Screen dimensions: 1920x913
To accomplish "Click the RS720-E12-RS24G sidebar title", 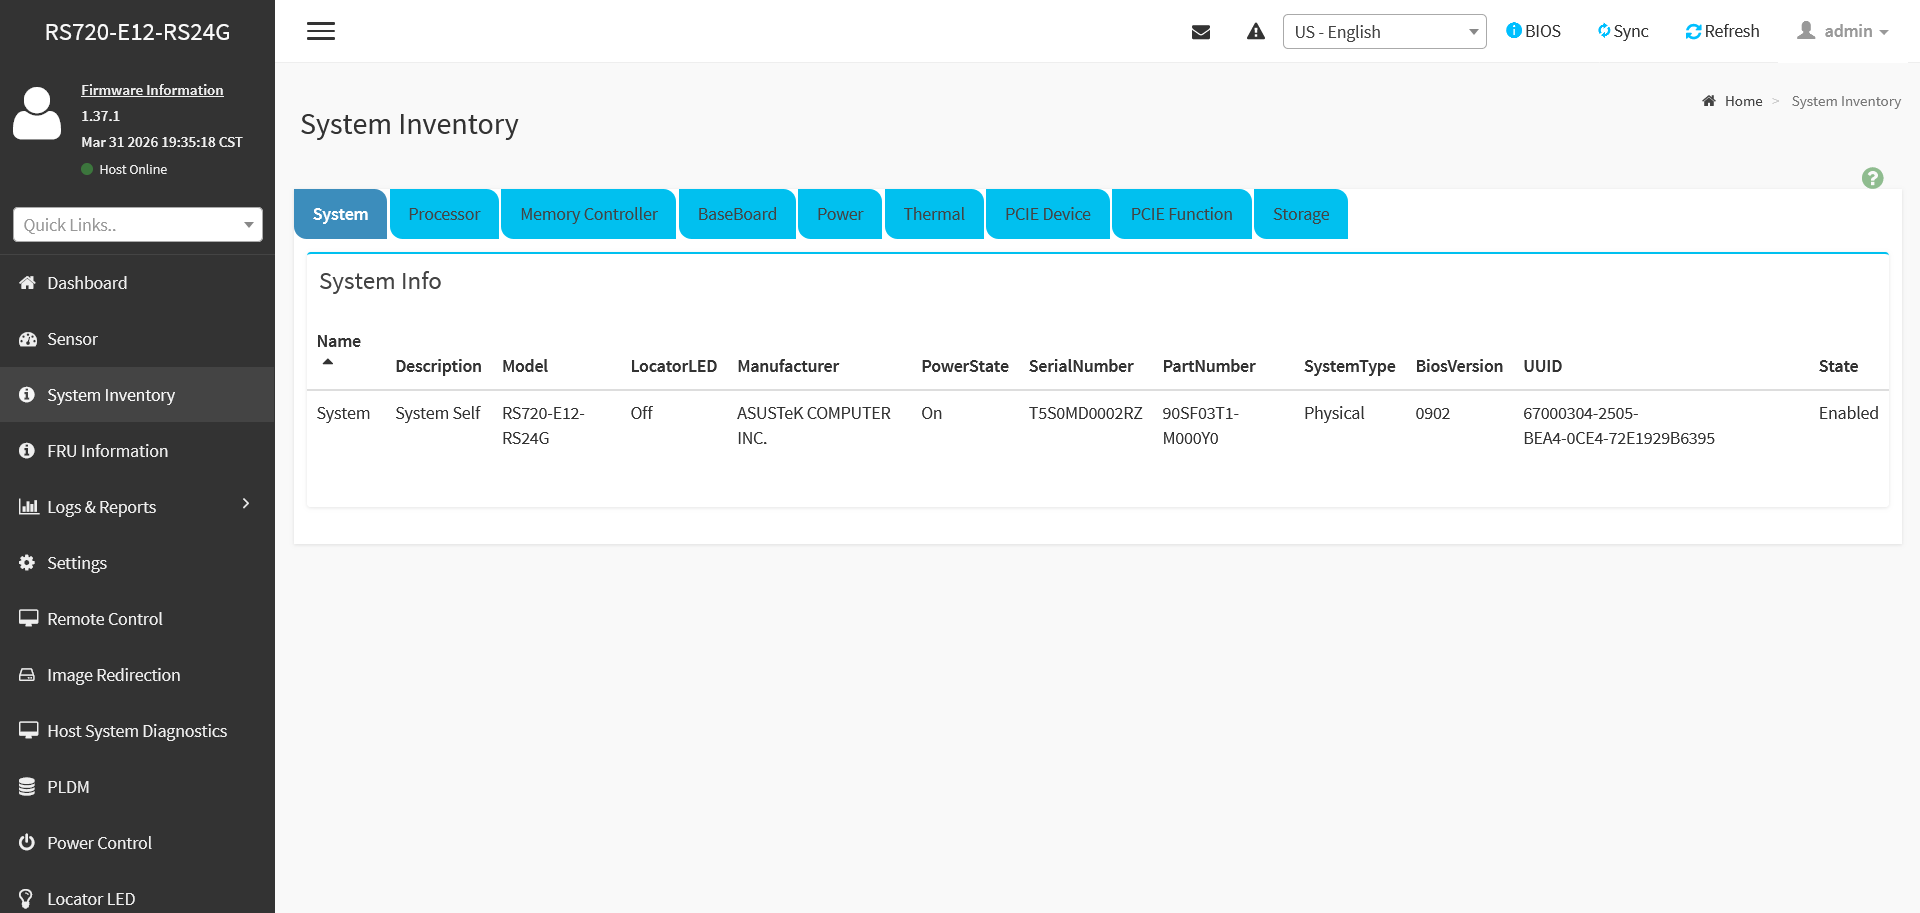I will point(137,32).
